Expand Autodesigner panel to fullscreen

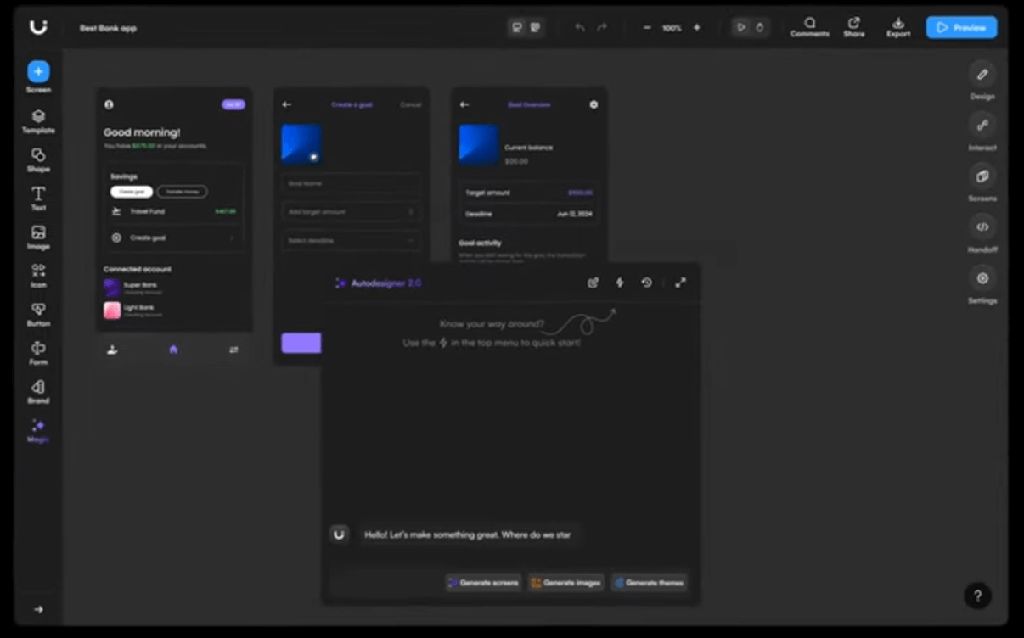coord(681,283)
